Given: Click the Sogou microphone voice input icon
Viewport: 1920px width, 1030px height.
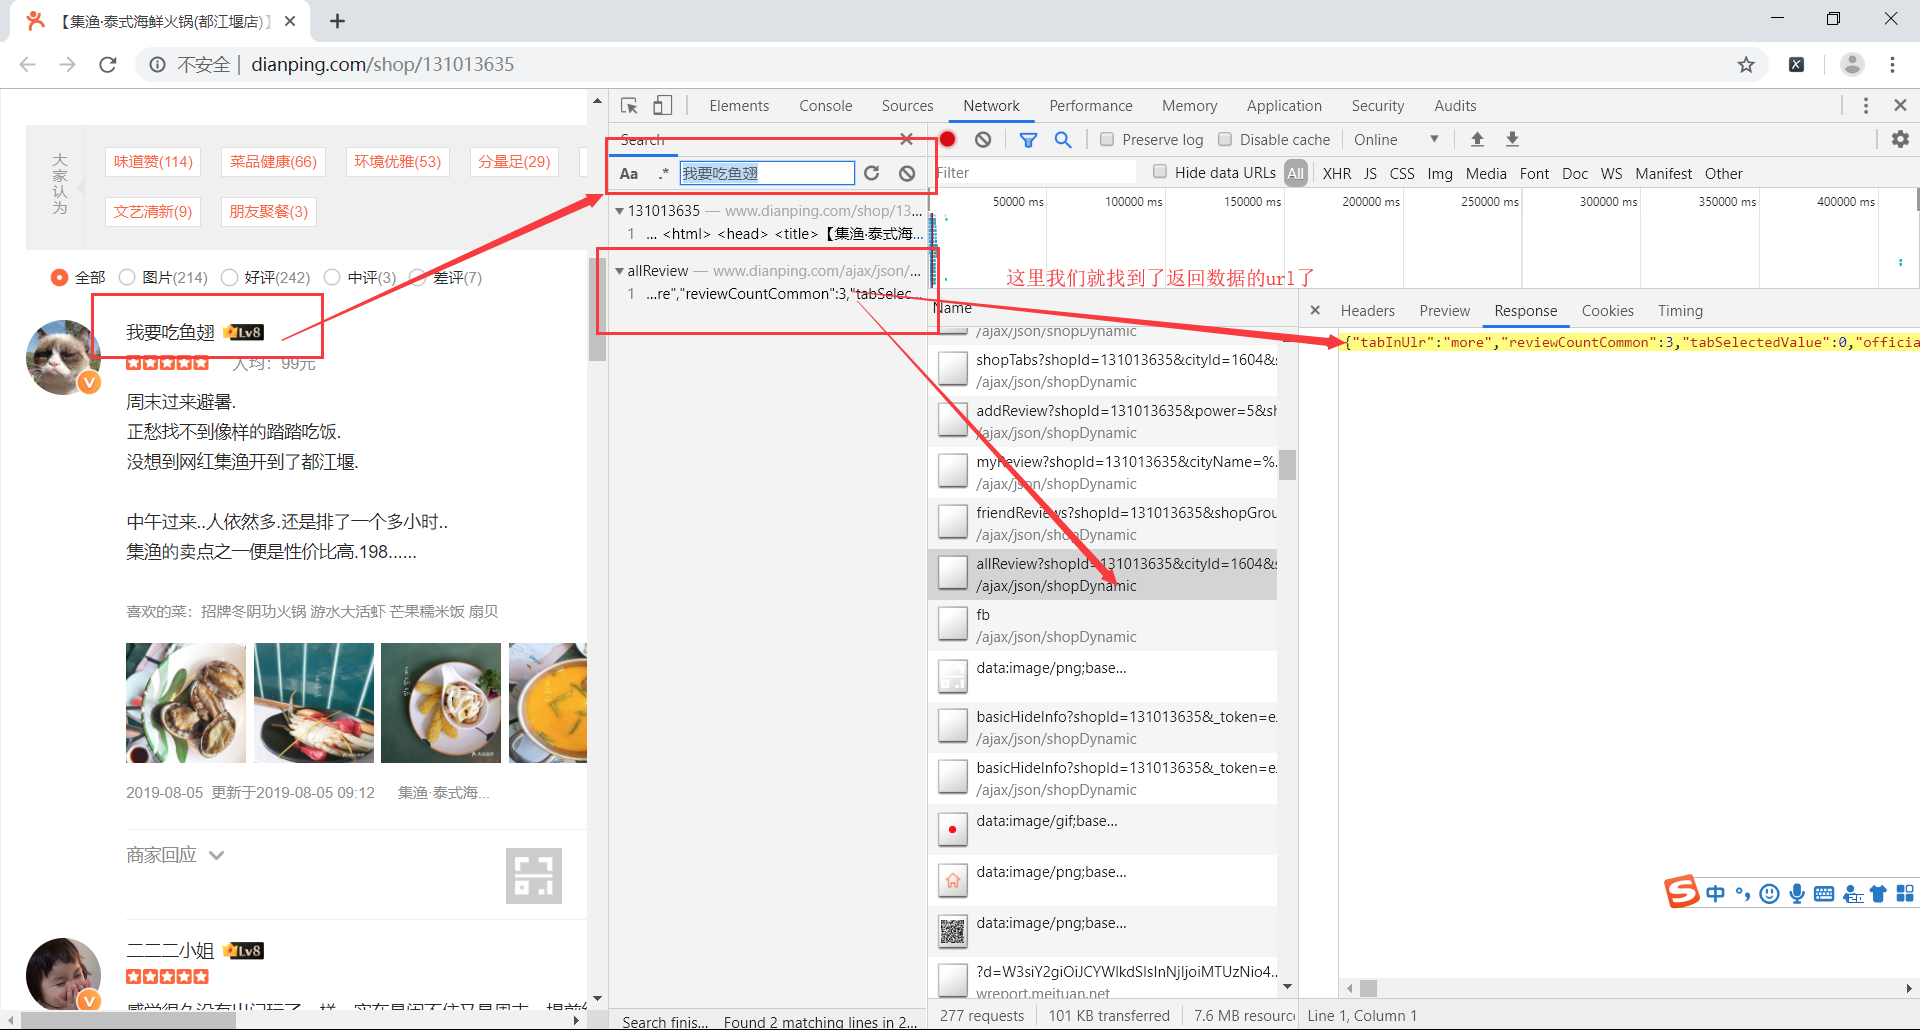Looking at the screenshot, I should [1797, 894].
